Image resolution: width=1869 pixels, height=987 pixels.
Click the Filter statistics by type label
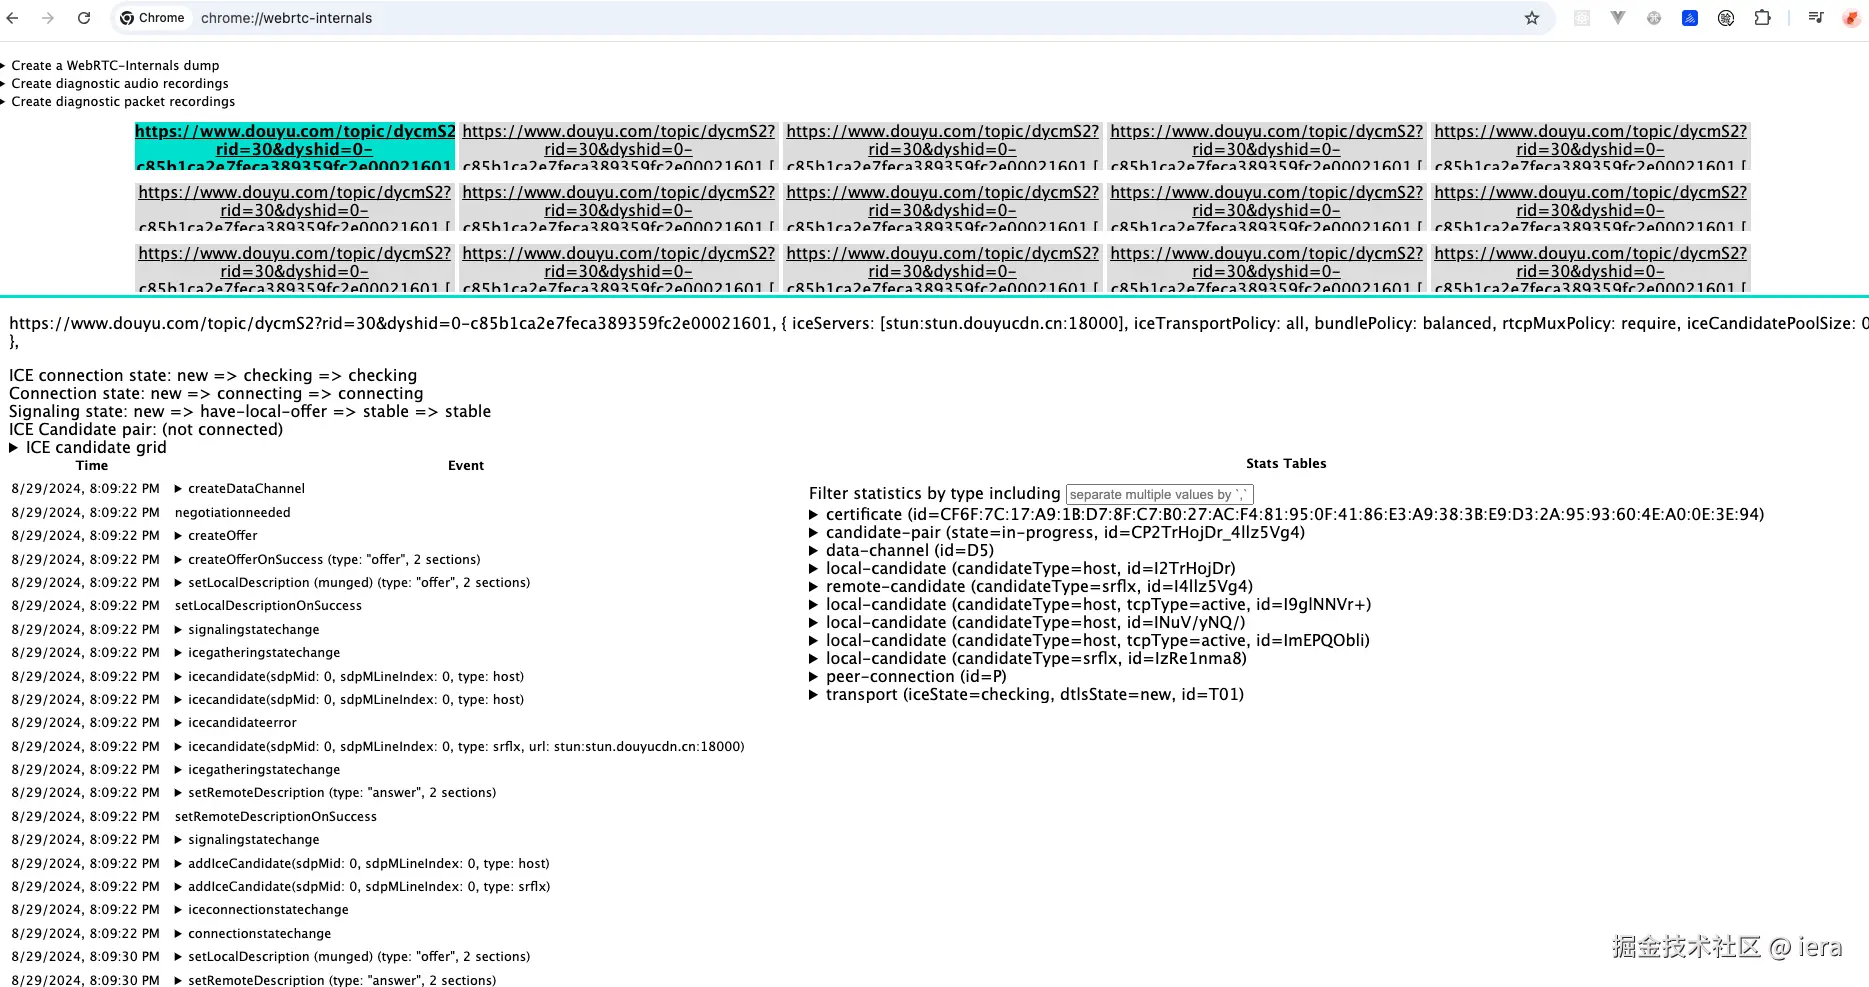(934, 494)
